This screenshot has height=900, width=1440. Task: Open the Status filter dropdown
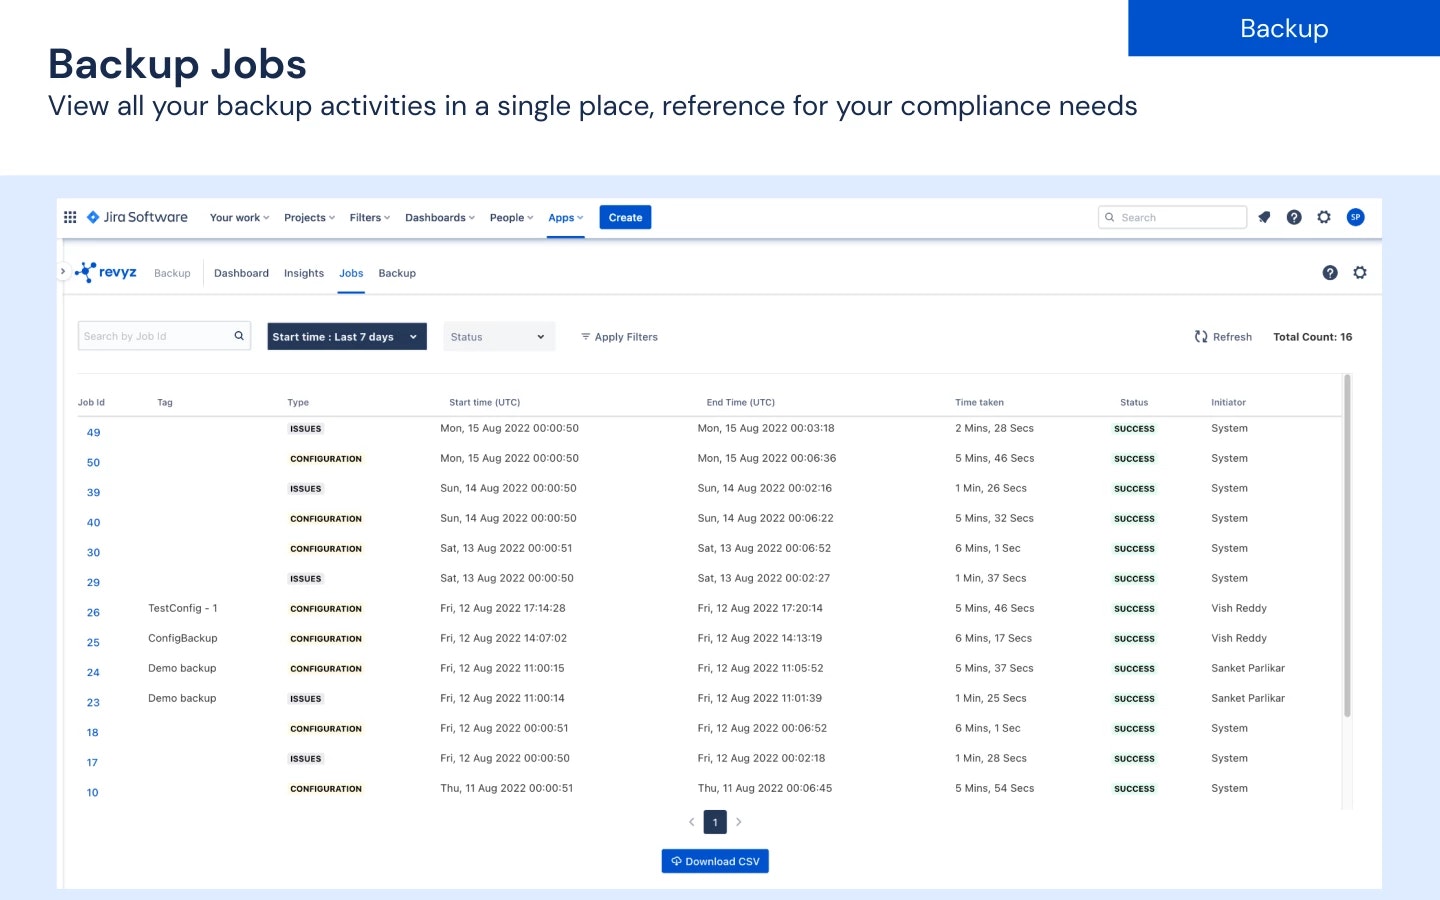tap(499, 337)
